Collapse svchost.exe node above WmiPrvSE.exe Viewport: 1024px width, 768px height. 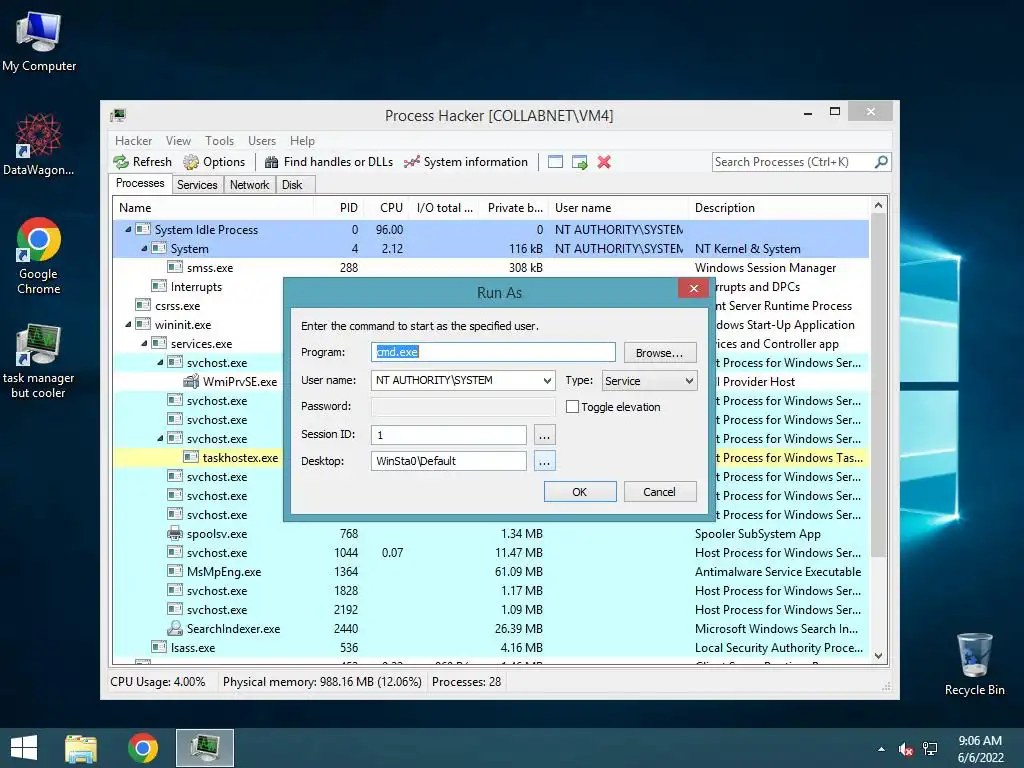coord(160,362)
